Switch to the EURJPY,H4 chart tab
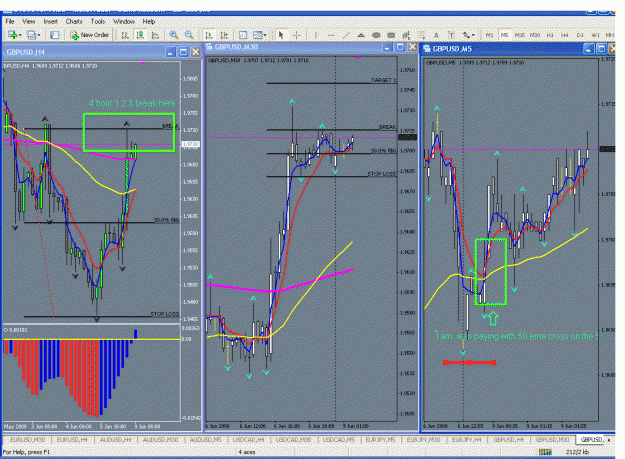This screenshot has height=459, width=625. tap(466, 439)
